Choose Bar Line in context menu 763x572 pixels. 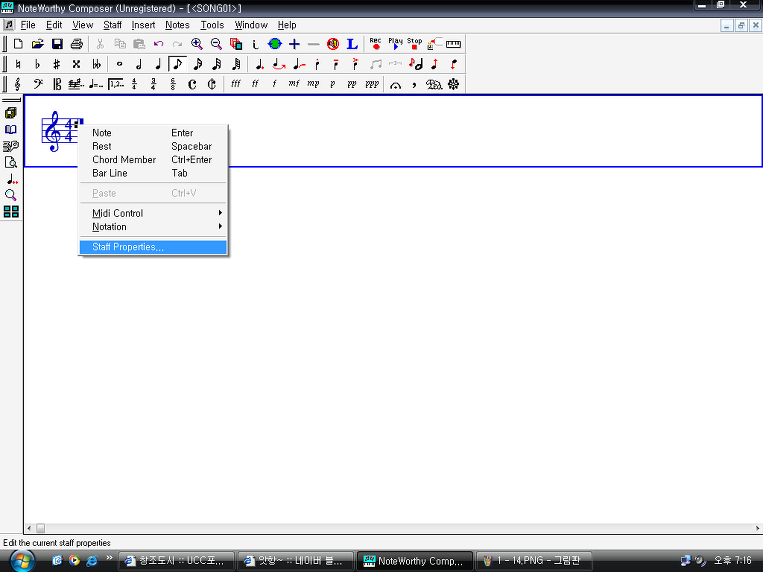[x=153, y=173]
